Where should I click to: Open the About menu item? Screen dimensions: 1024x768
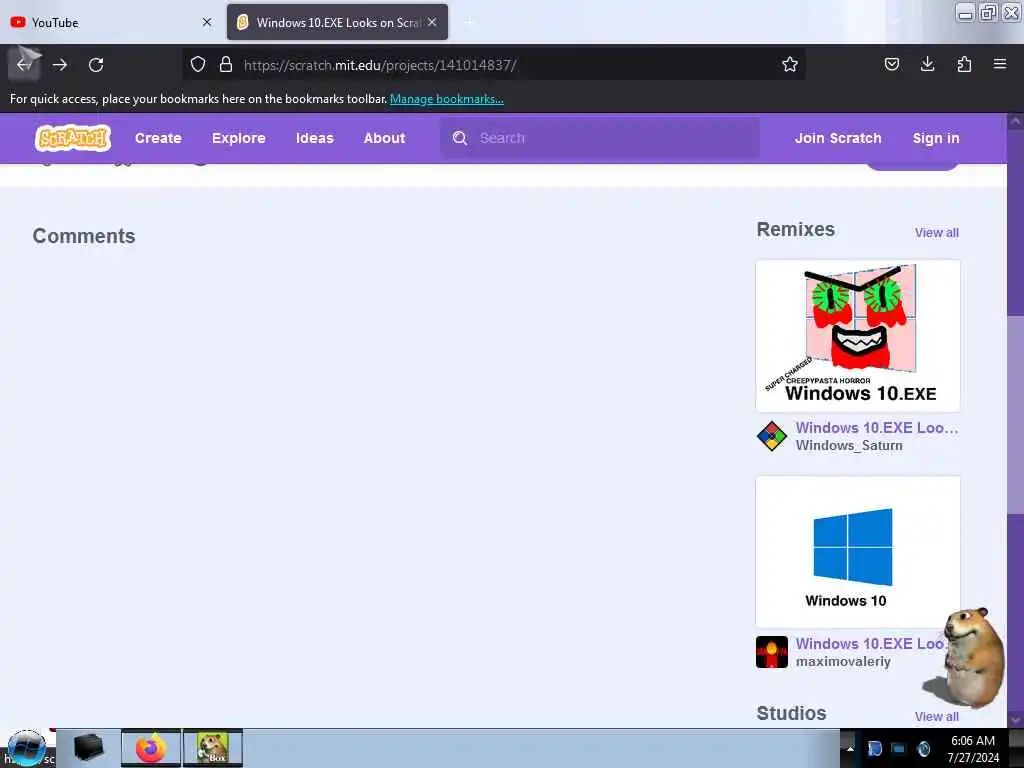pyautogui.click(x=384, y=138)
